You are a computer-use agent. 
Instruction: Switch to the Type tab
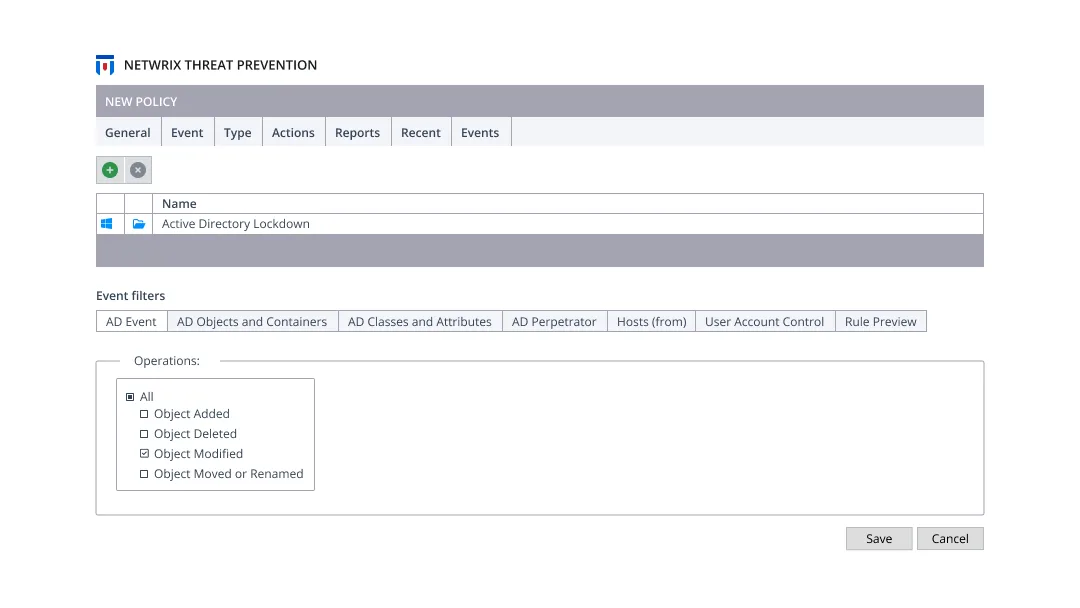tap(238, 132)
